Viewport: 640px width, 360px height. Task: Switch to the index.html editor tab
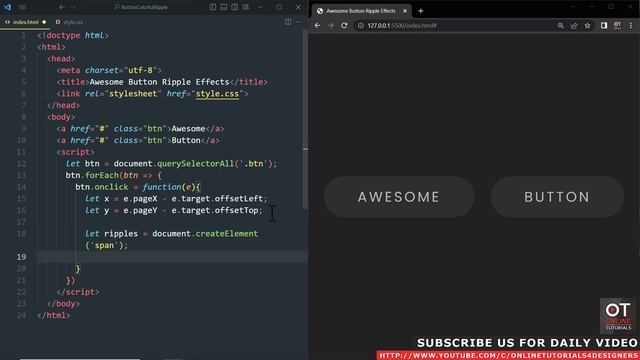[x=25, y=22]
